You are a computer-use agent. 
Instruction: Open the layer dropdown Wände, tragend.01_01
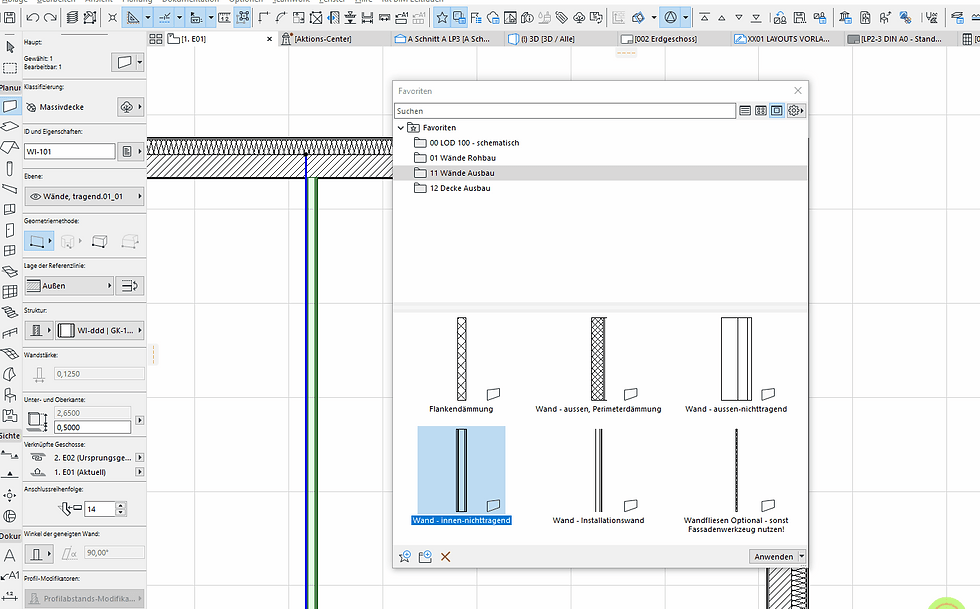pyautogui.click(x=84, y=196)
